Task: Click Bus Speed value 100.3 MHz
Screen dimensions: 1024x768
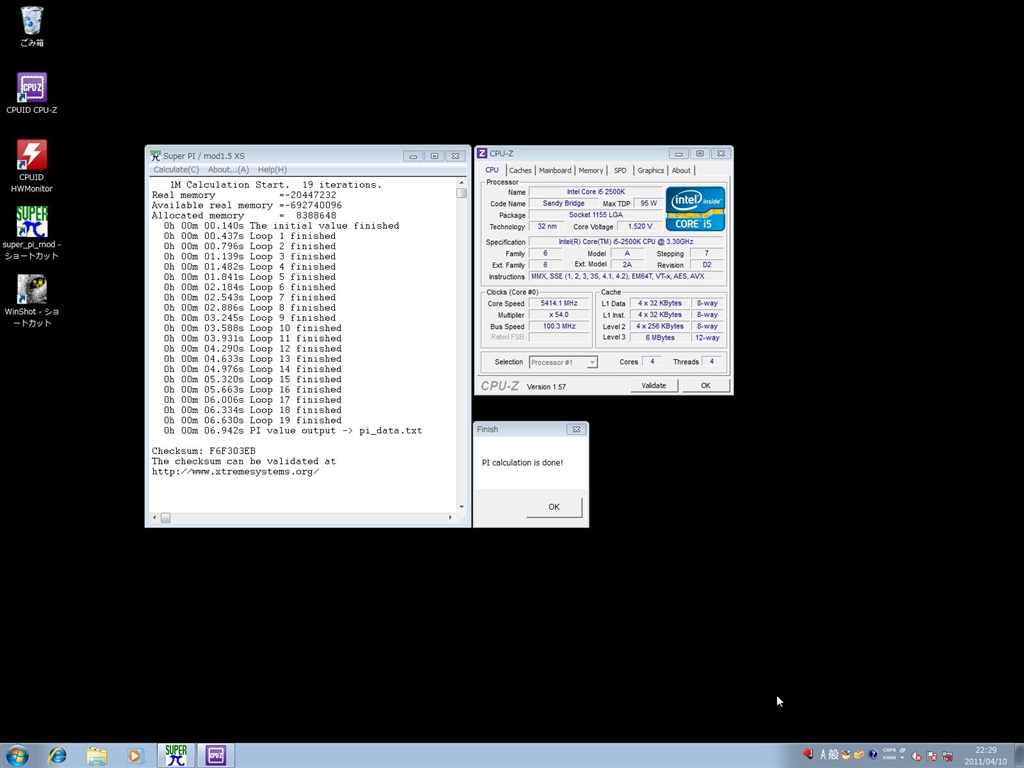Action: tap(559, 327)
